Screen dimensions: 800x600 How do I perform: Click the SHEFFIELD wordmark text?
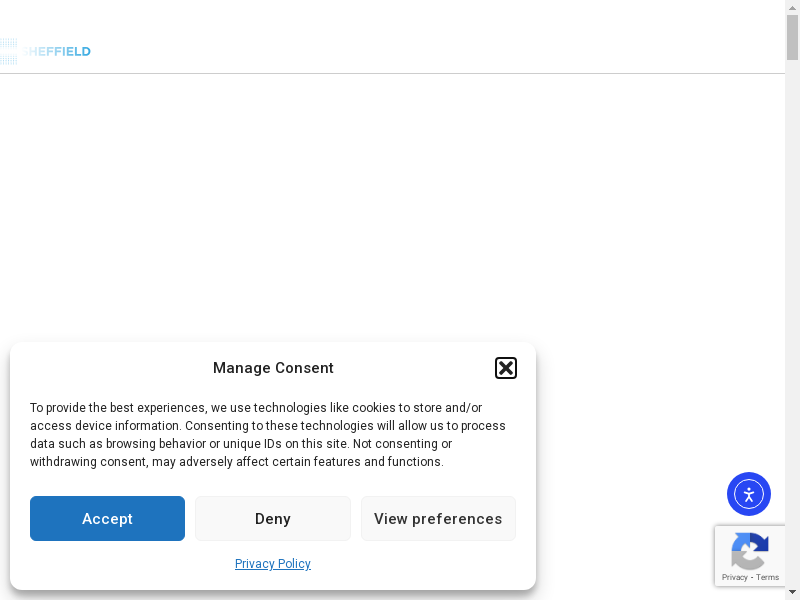60,51
